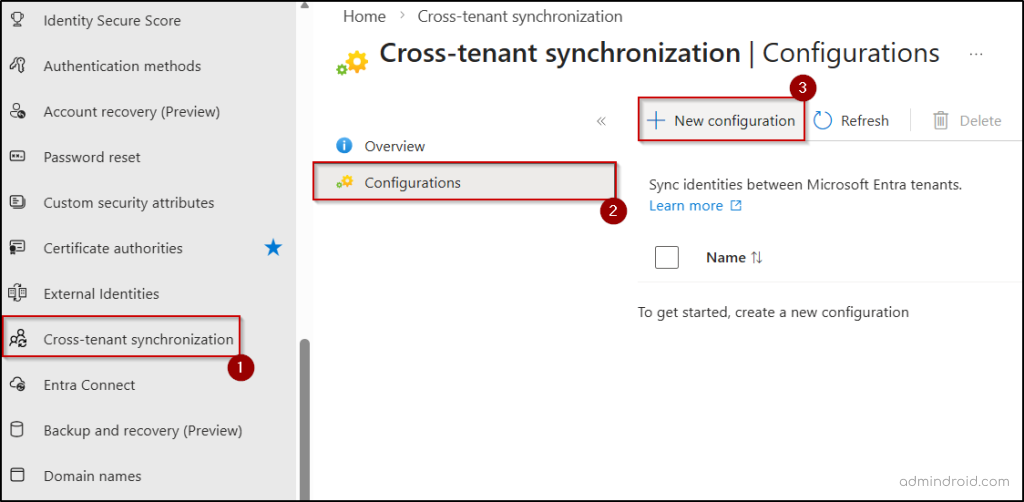Viewport: 1024px width, 502px height.
Task: Collapse the resource menu with double chevron
Action: tap(601, 121)
